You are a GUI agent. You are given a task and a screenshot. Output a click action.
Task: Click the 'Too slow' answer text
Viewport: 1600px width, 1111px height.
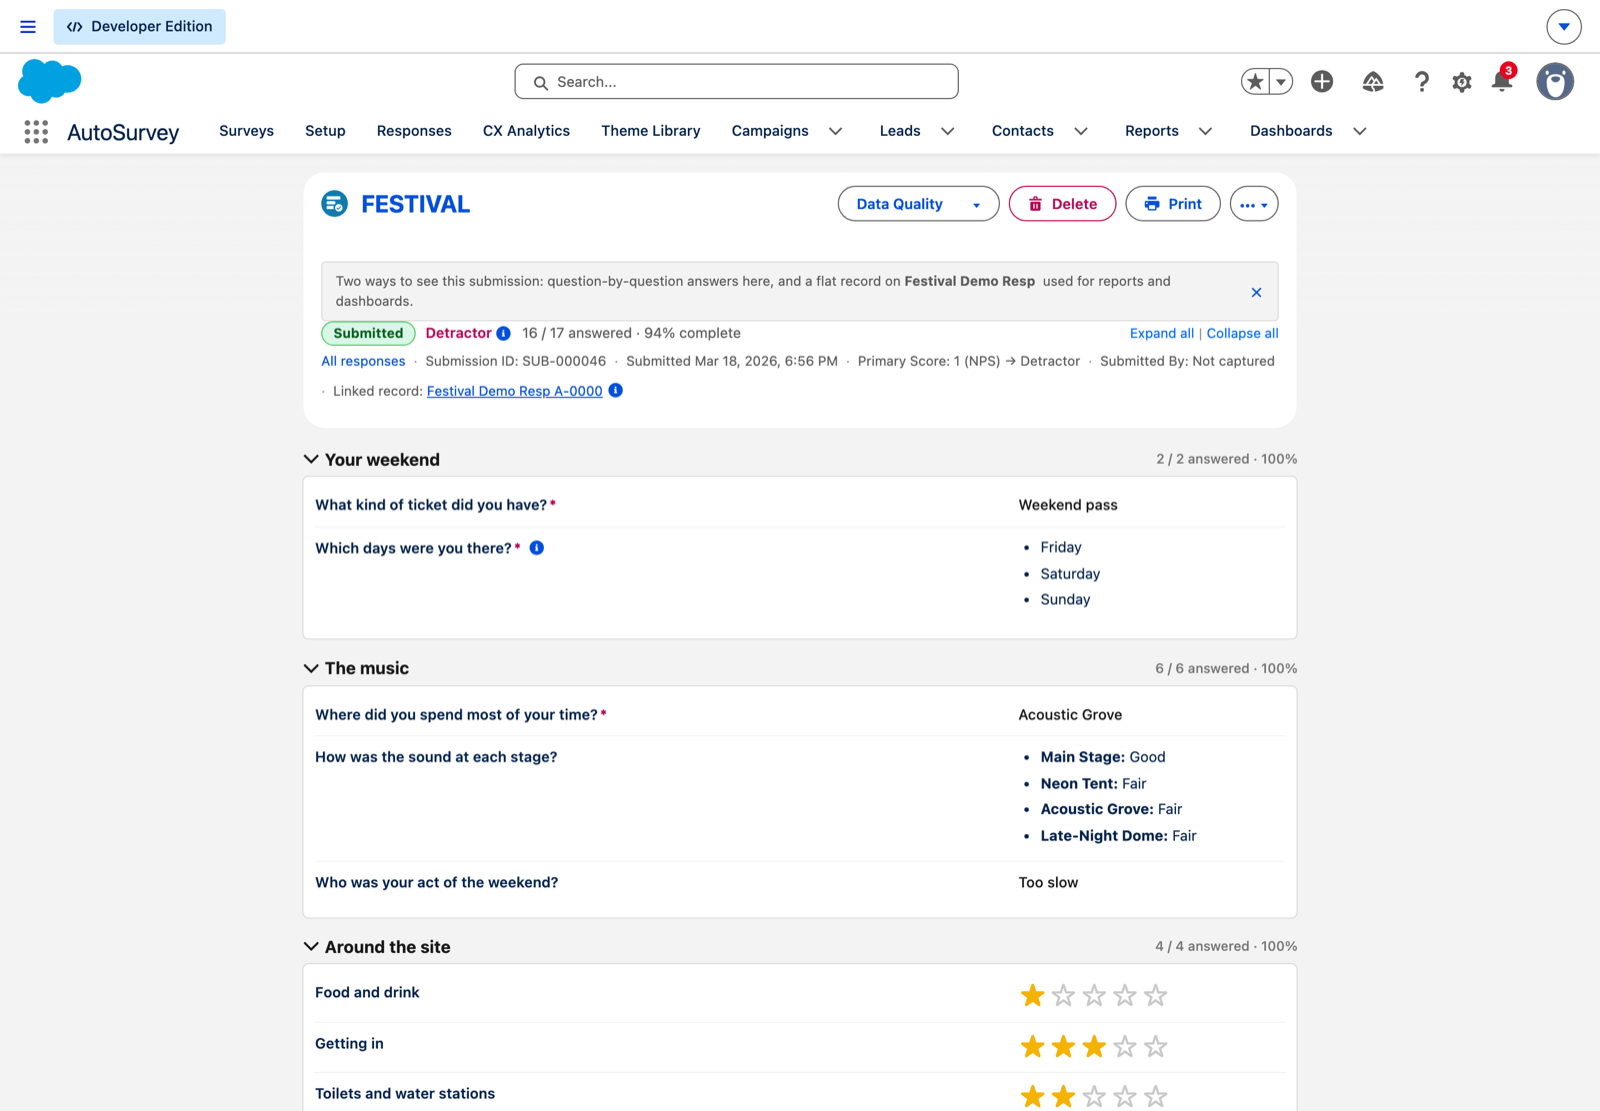coord(1048,883)
